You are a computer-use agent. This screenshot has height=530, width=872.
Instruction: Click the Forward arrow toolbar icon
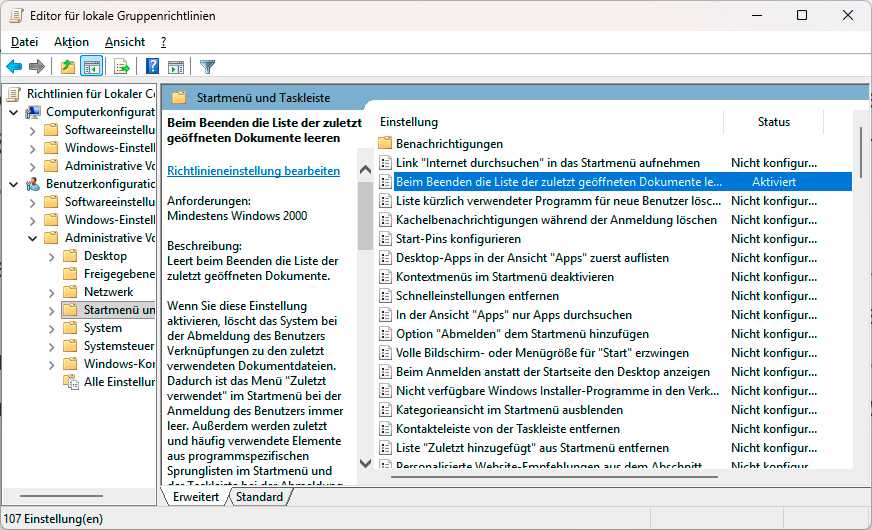pos(37,67)
